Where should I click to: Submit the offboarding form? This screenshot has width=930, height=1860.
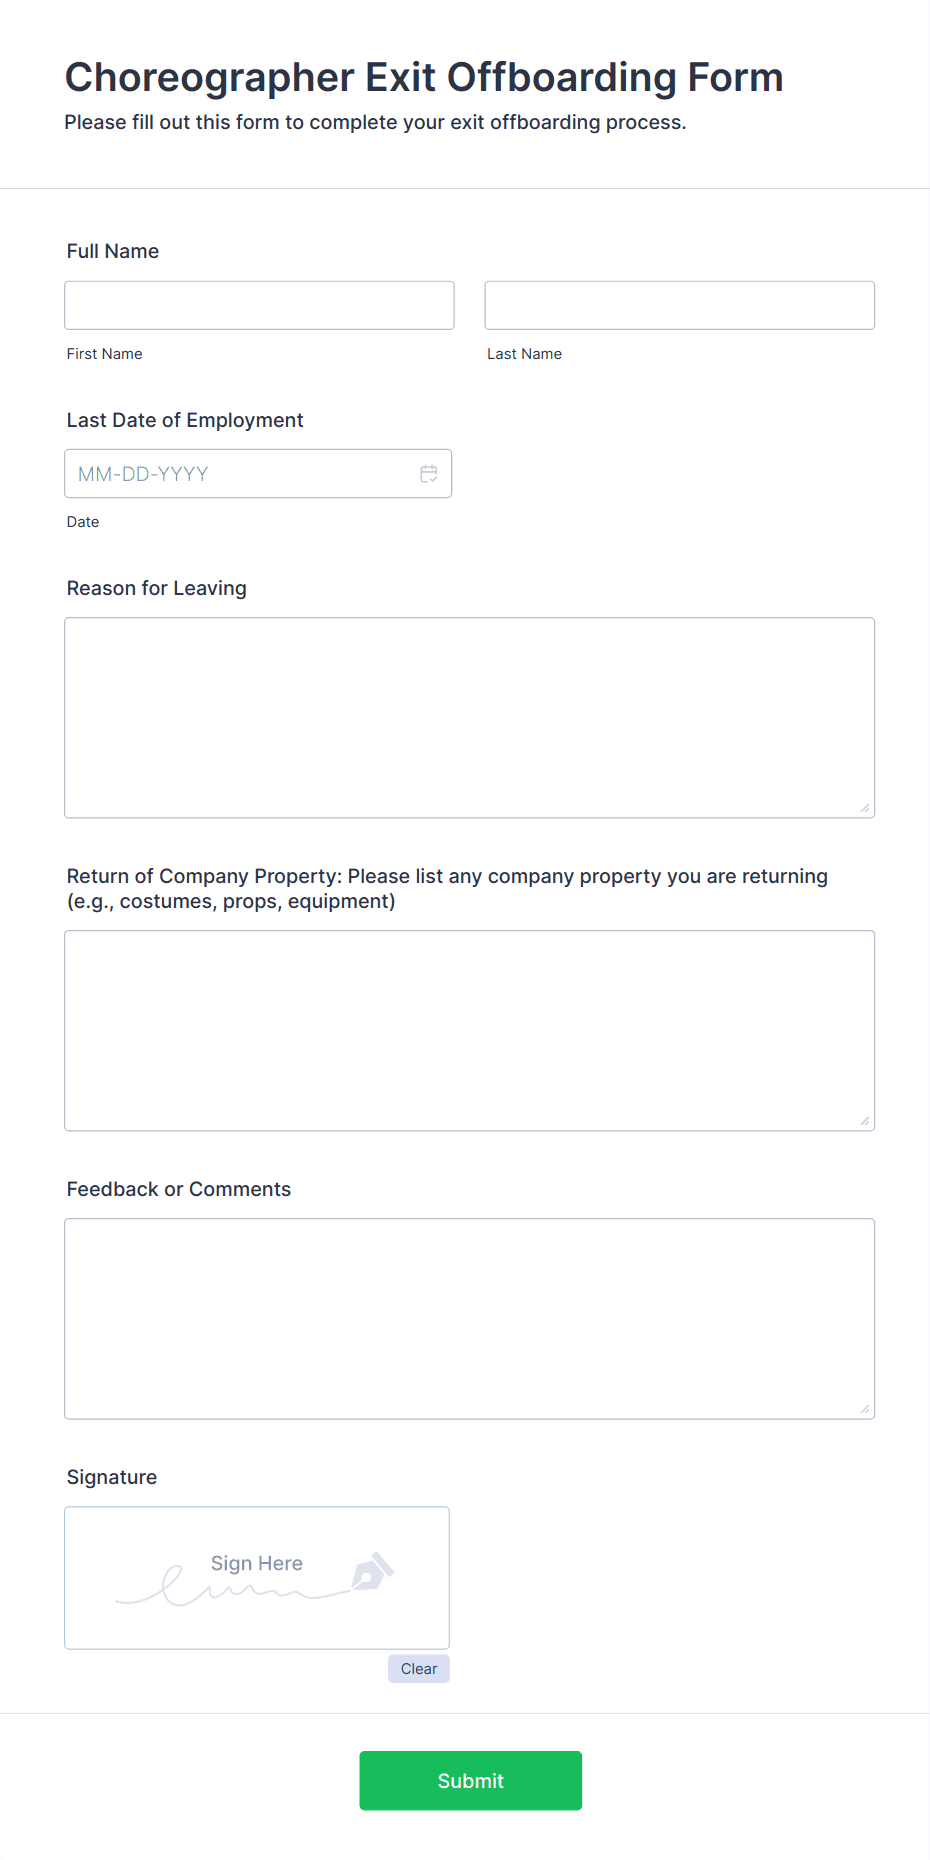tap(471, 1781)
